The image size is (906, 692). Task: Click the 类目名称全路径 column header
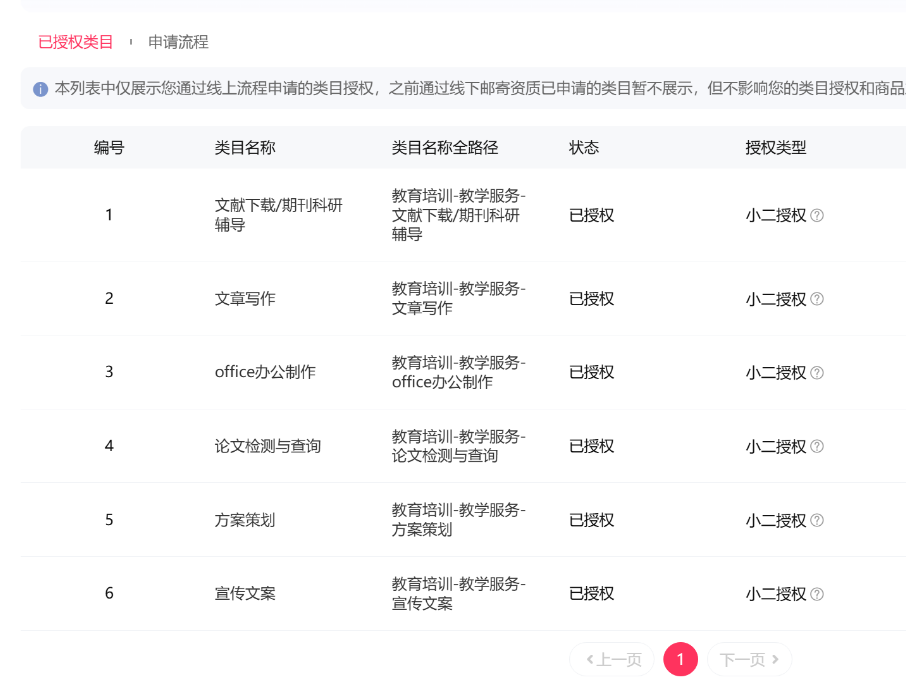coord(445,148)
